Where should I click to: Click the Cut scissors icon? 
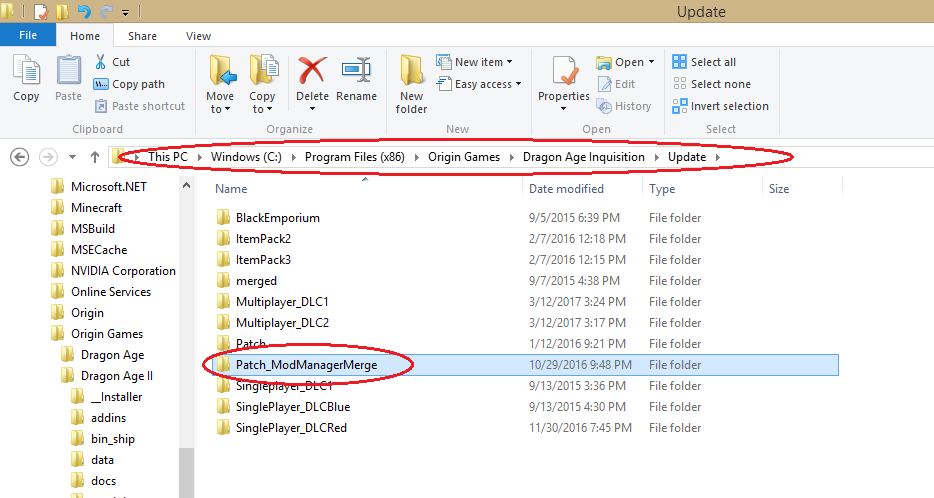pos(100,62)
